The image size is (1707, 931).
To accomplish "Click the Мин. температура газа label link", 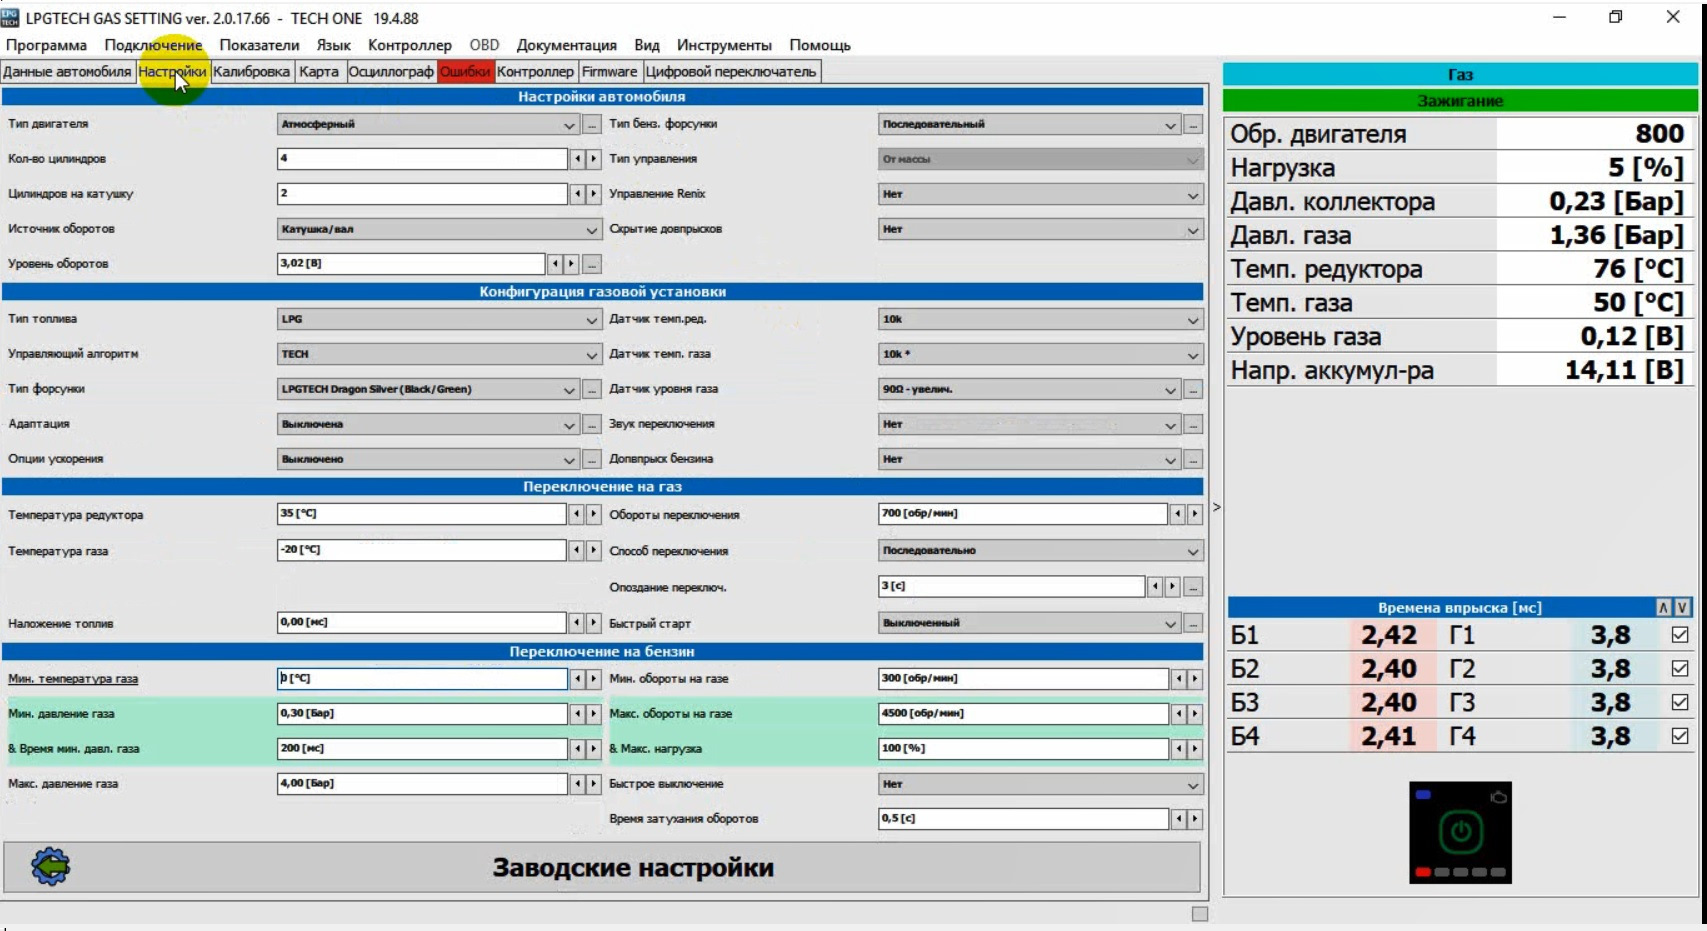I will 73,679.
